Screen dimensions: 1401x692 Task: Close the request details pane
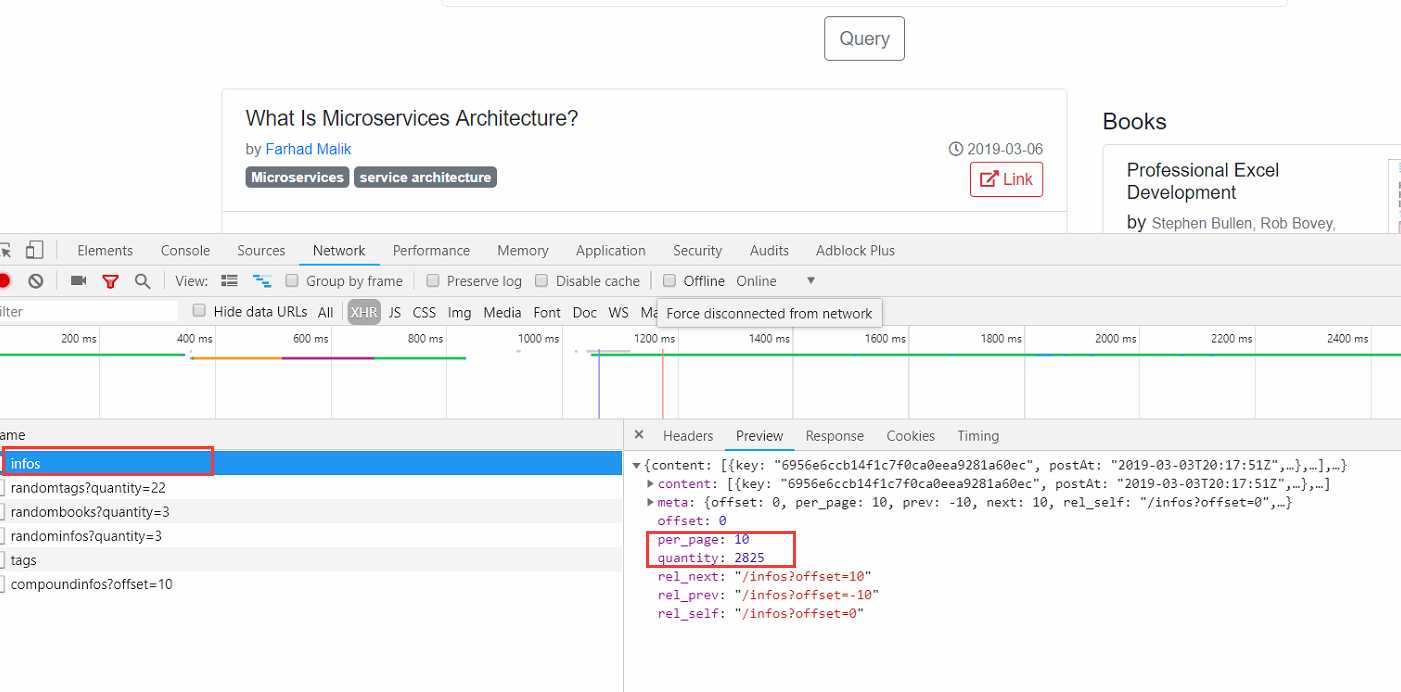coord(639,435)
